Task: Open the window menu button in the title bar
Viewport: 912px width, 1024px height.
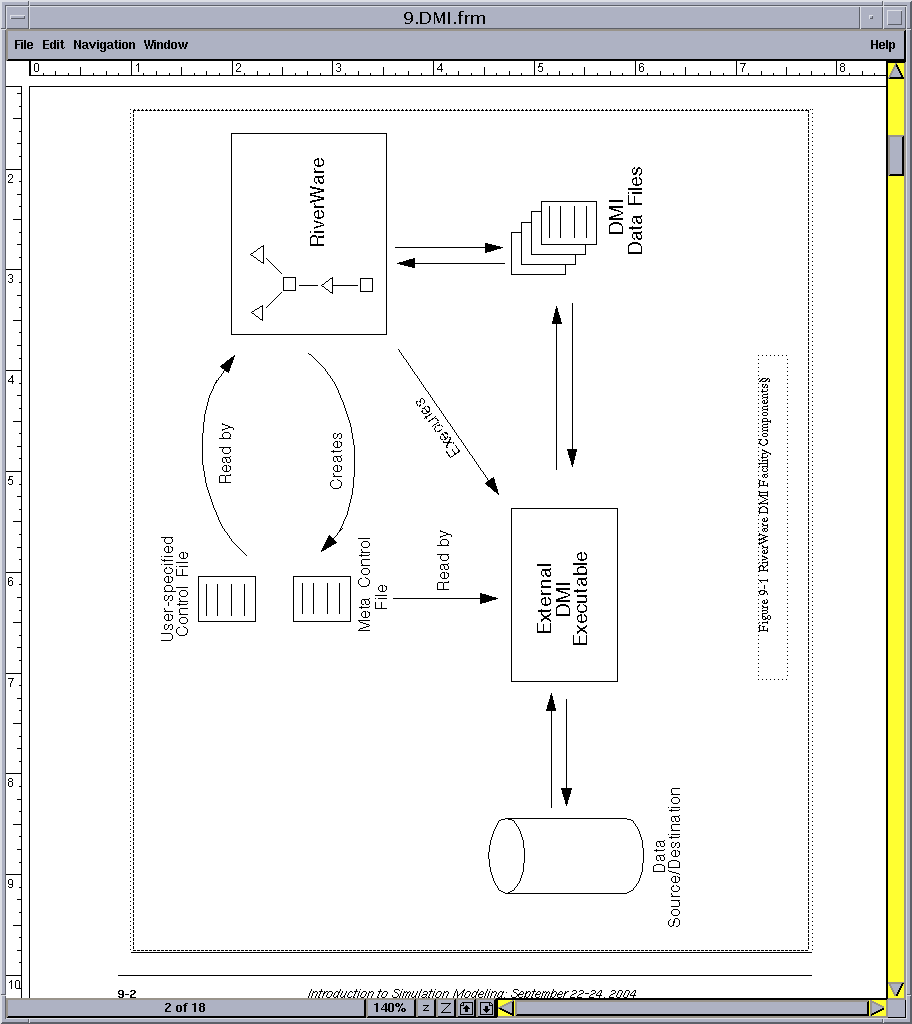Action: click(x=18, y=17)
